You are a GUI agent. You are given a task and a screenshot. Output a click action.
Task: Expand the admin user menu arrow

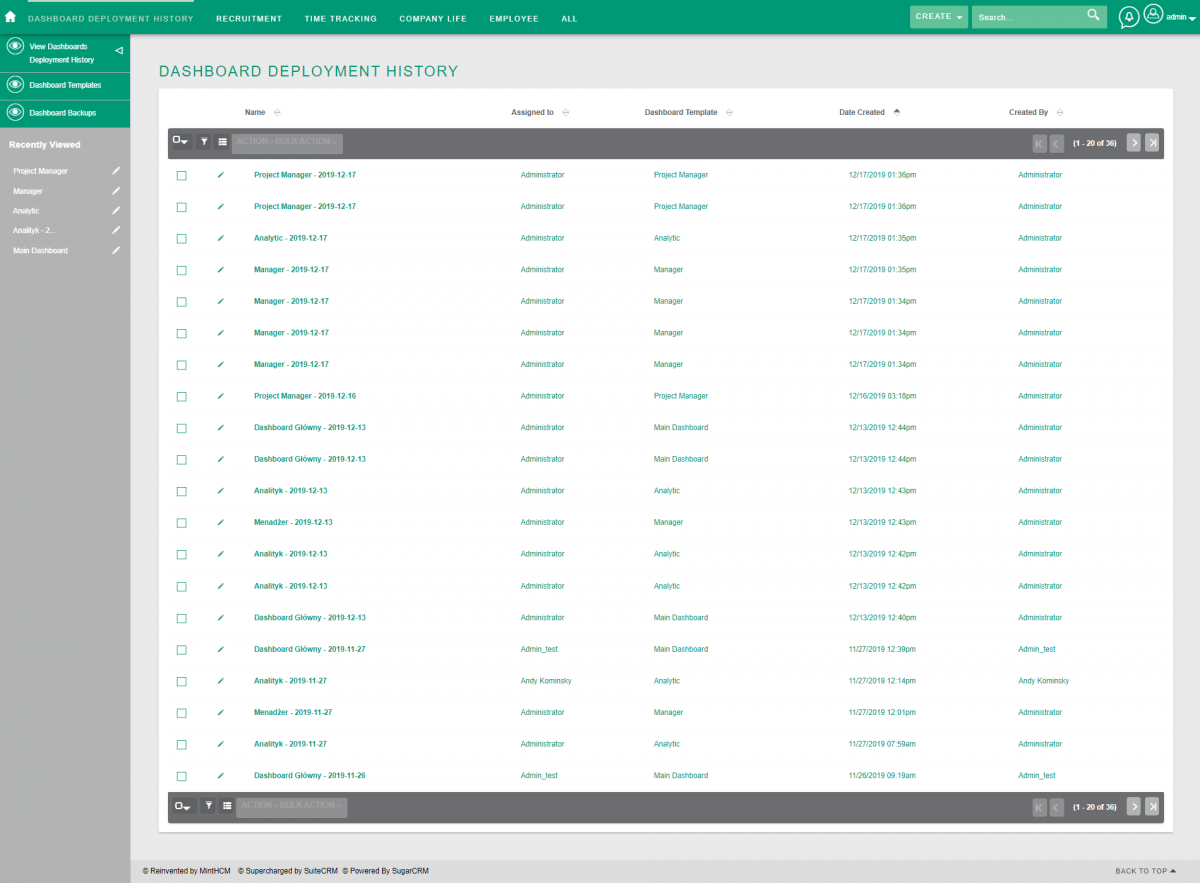1191,19
